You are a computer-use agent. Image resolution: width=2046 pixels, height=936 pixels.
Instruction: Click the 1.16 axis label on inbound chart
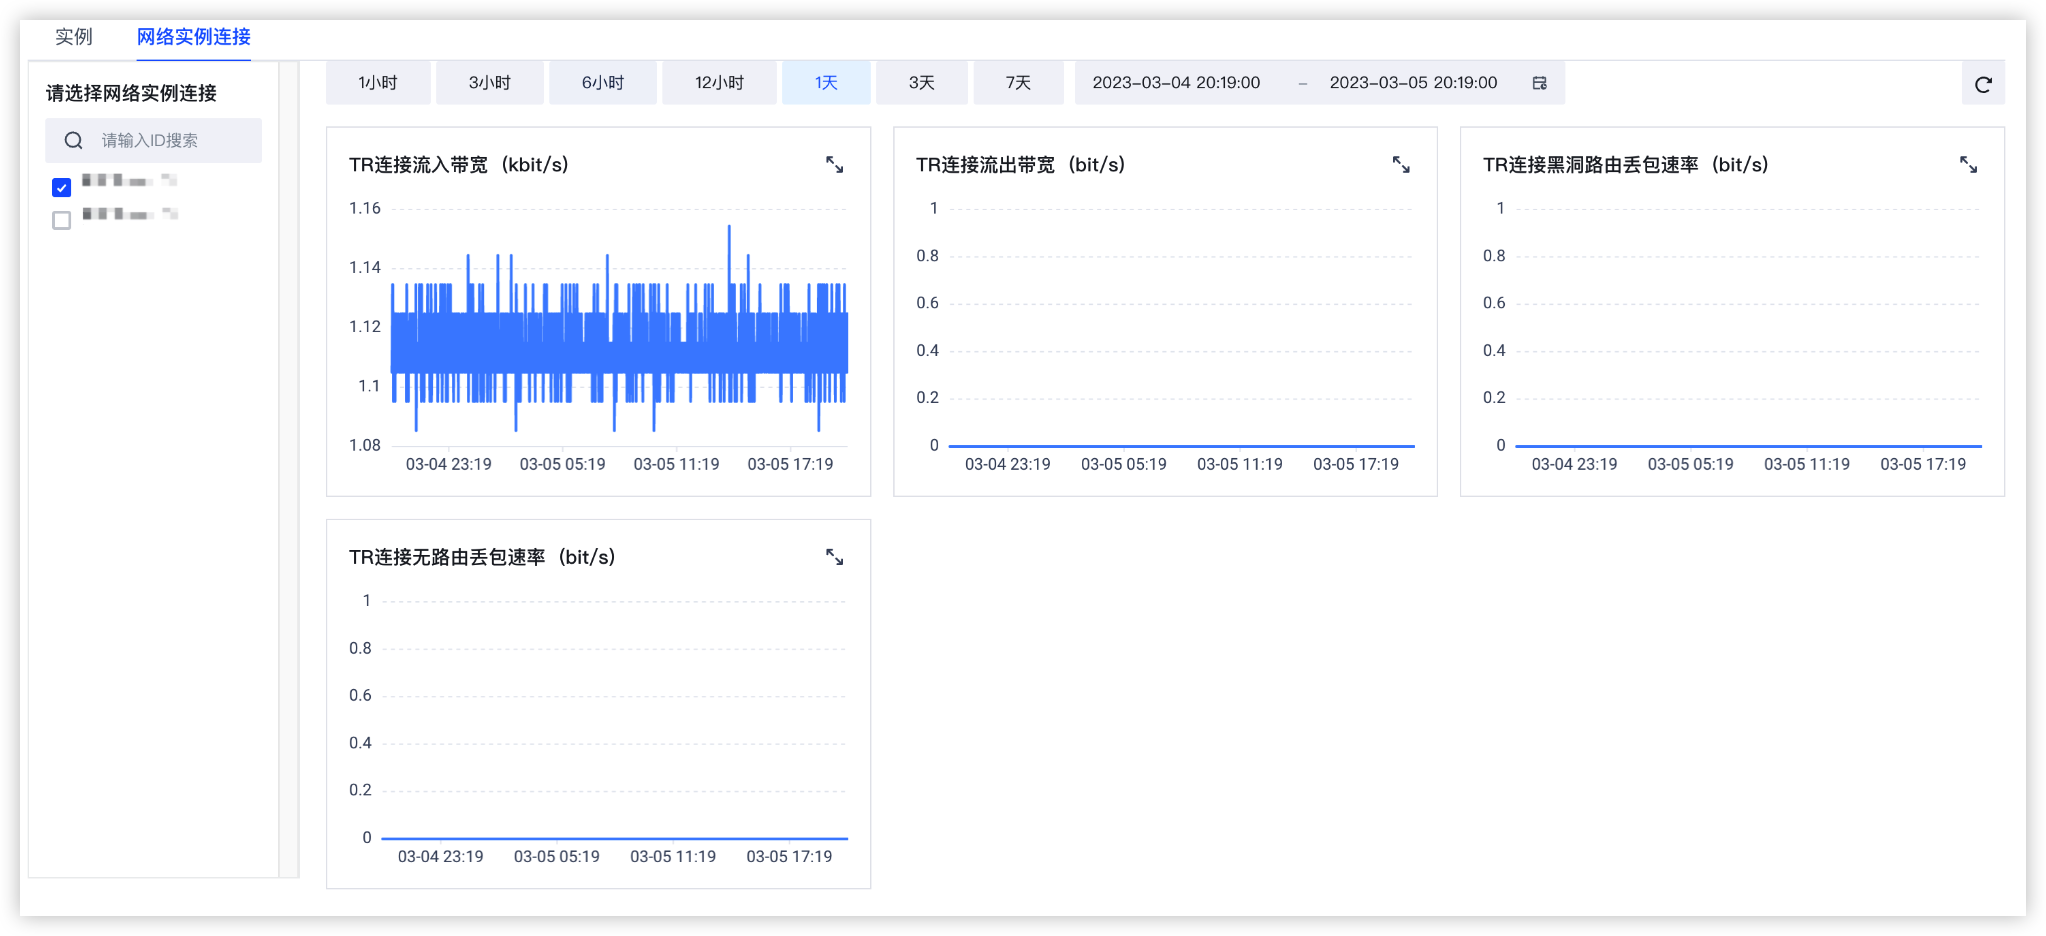coord(364,208)
